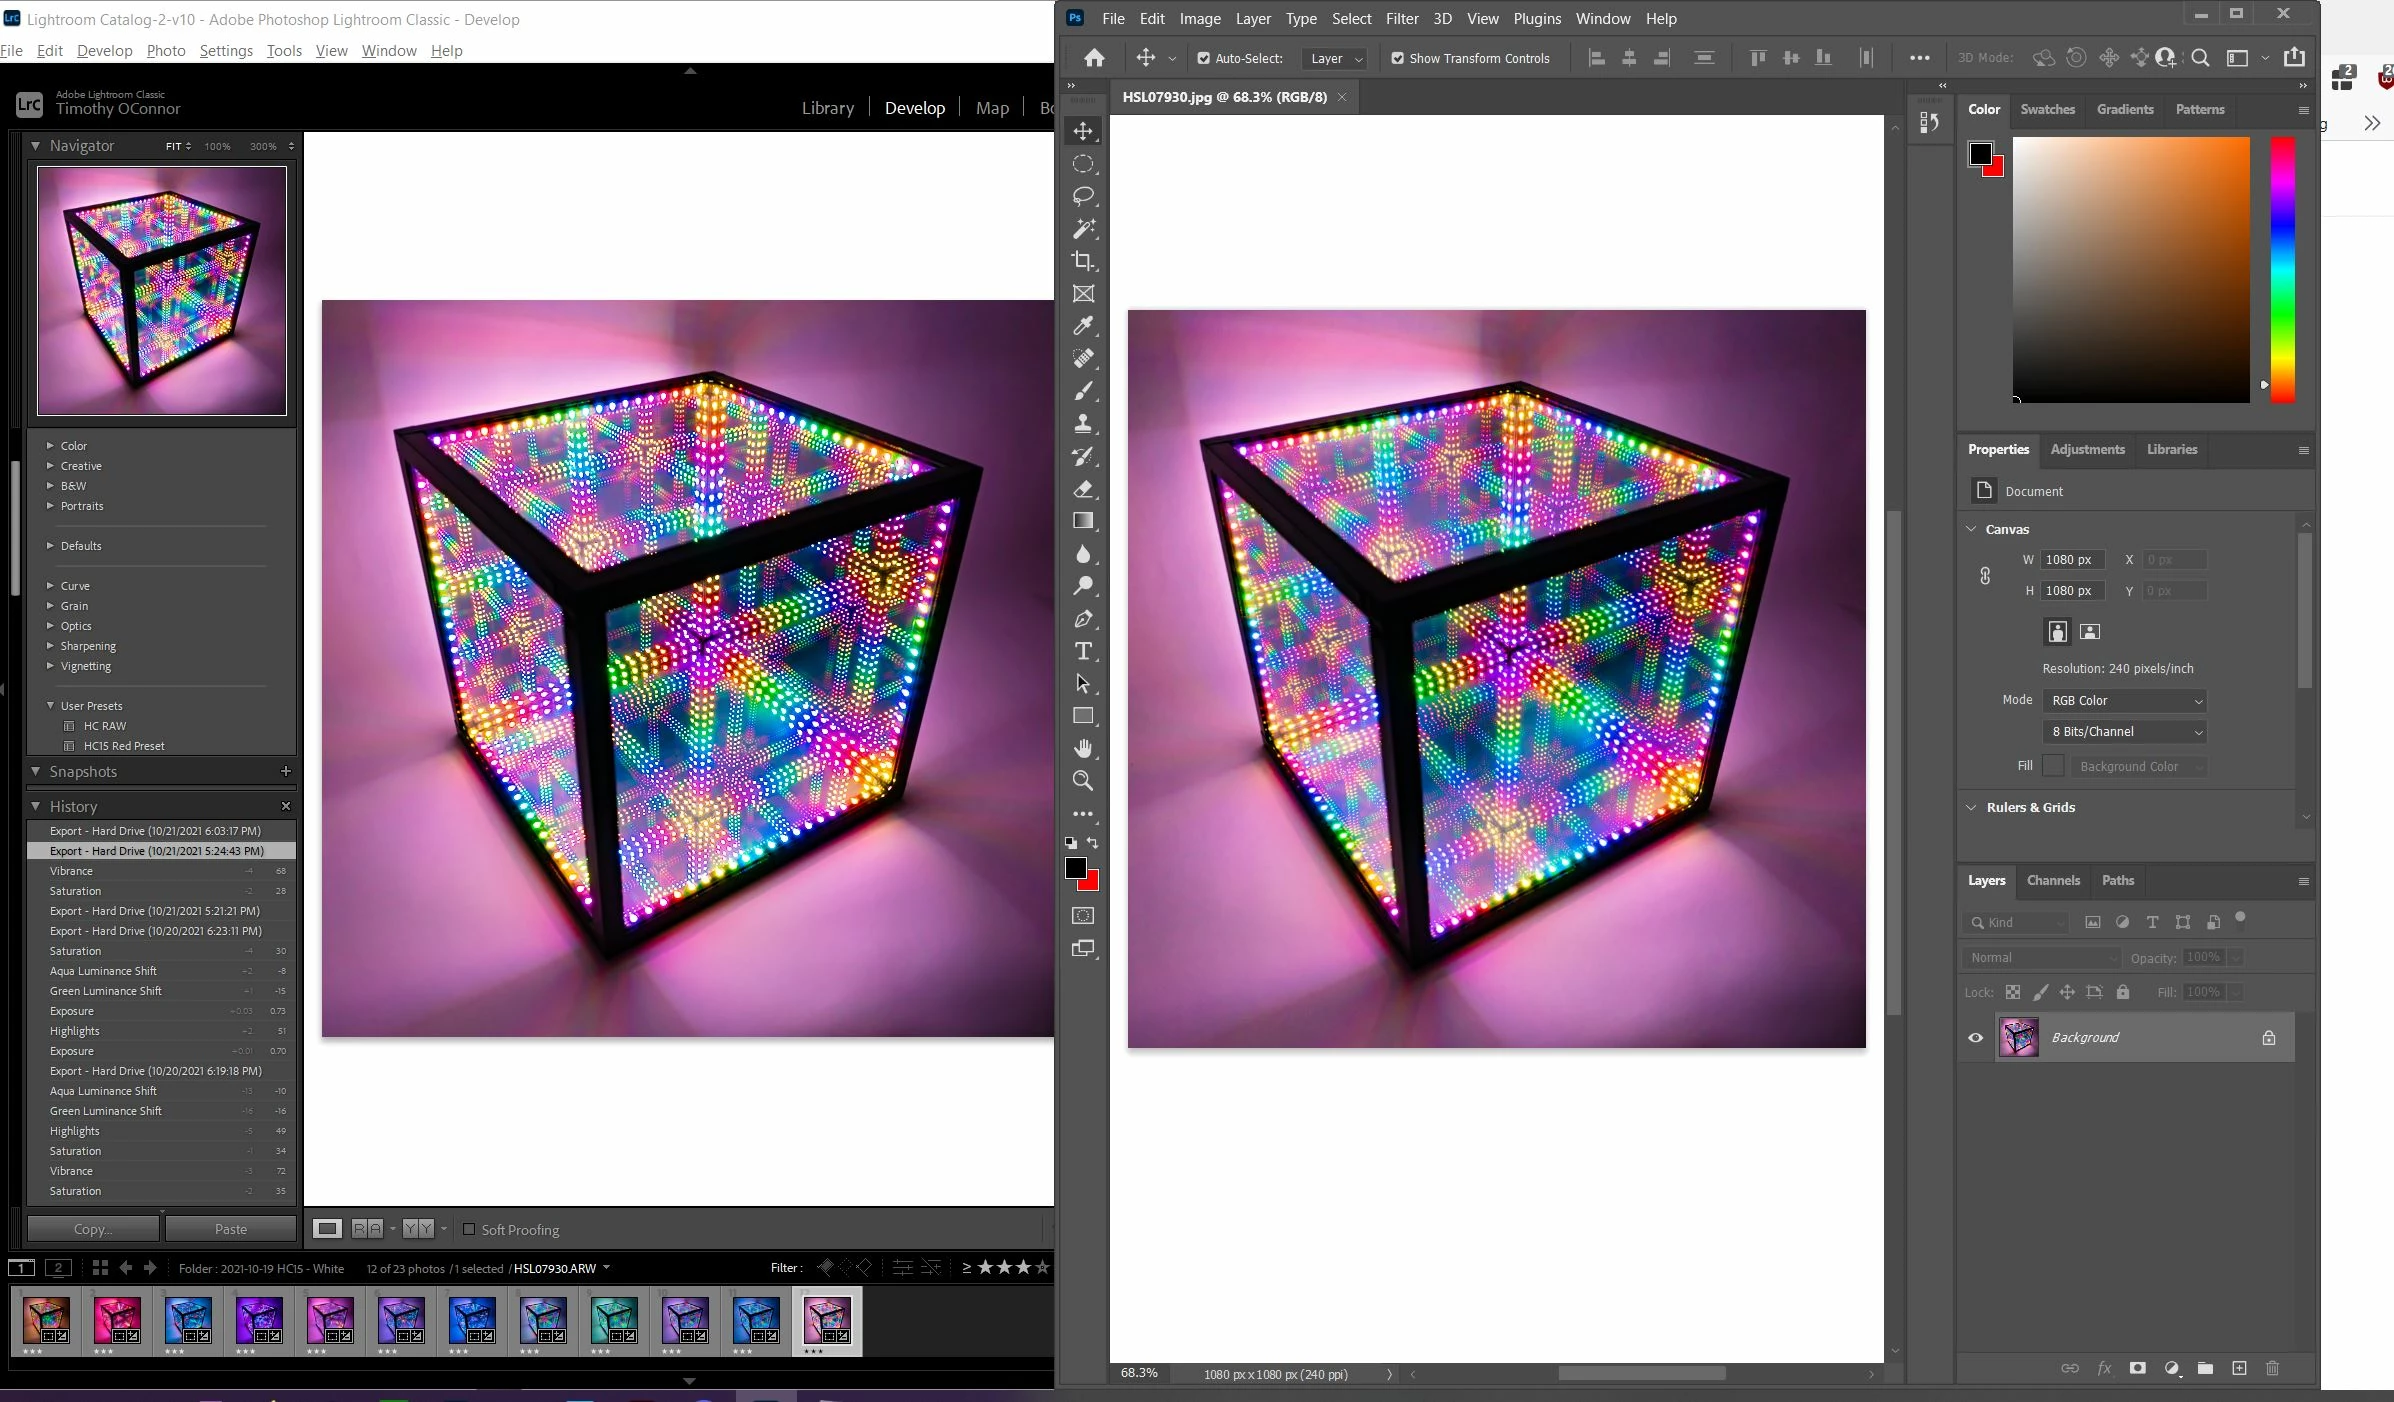2394x1402 pixels.
Task: Select the Crop tool in Photoshop
Action: click(x=1083, y=262)
